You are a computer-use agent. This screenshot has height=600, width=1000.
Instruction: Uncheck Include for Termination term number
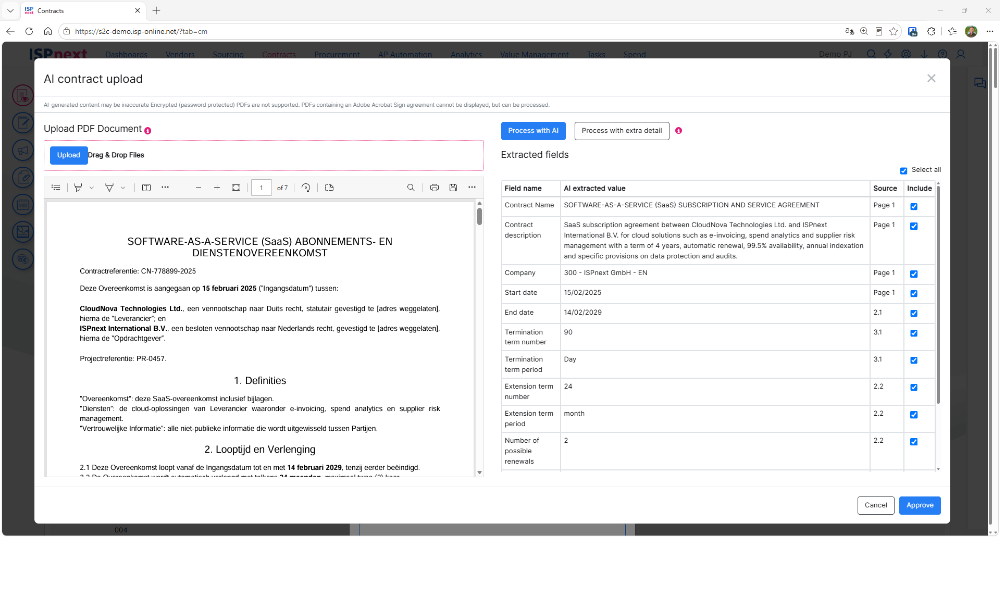pyautogui.click(x=914, y=333)
